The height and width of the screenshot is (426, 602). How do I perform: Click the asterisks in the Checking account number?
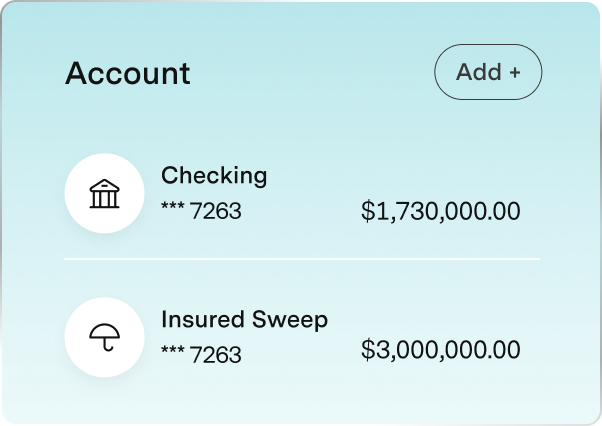[x=173, y=209]
